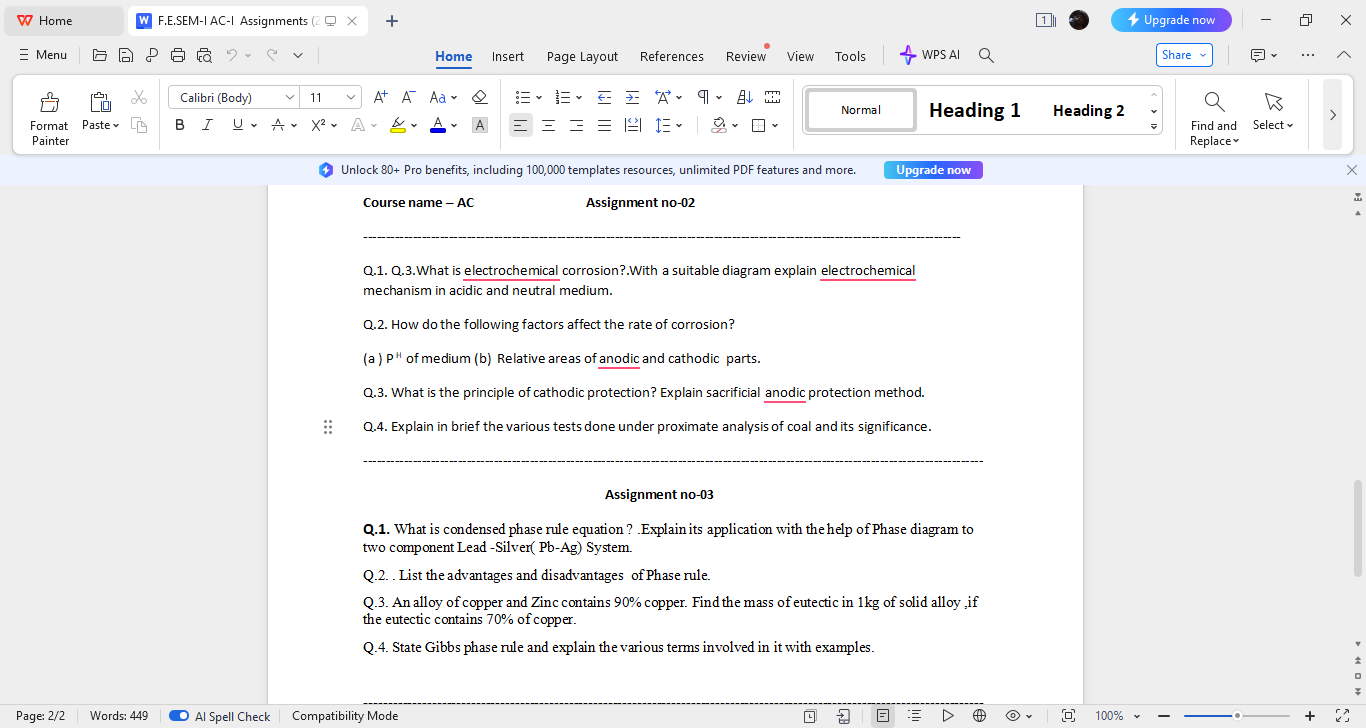Set Align Right paragraph alignment
The width and height of the screenshot is (1366, 728).
coord(576,125)
